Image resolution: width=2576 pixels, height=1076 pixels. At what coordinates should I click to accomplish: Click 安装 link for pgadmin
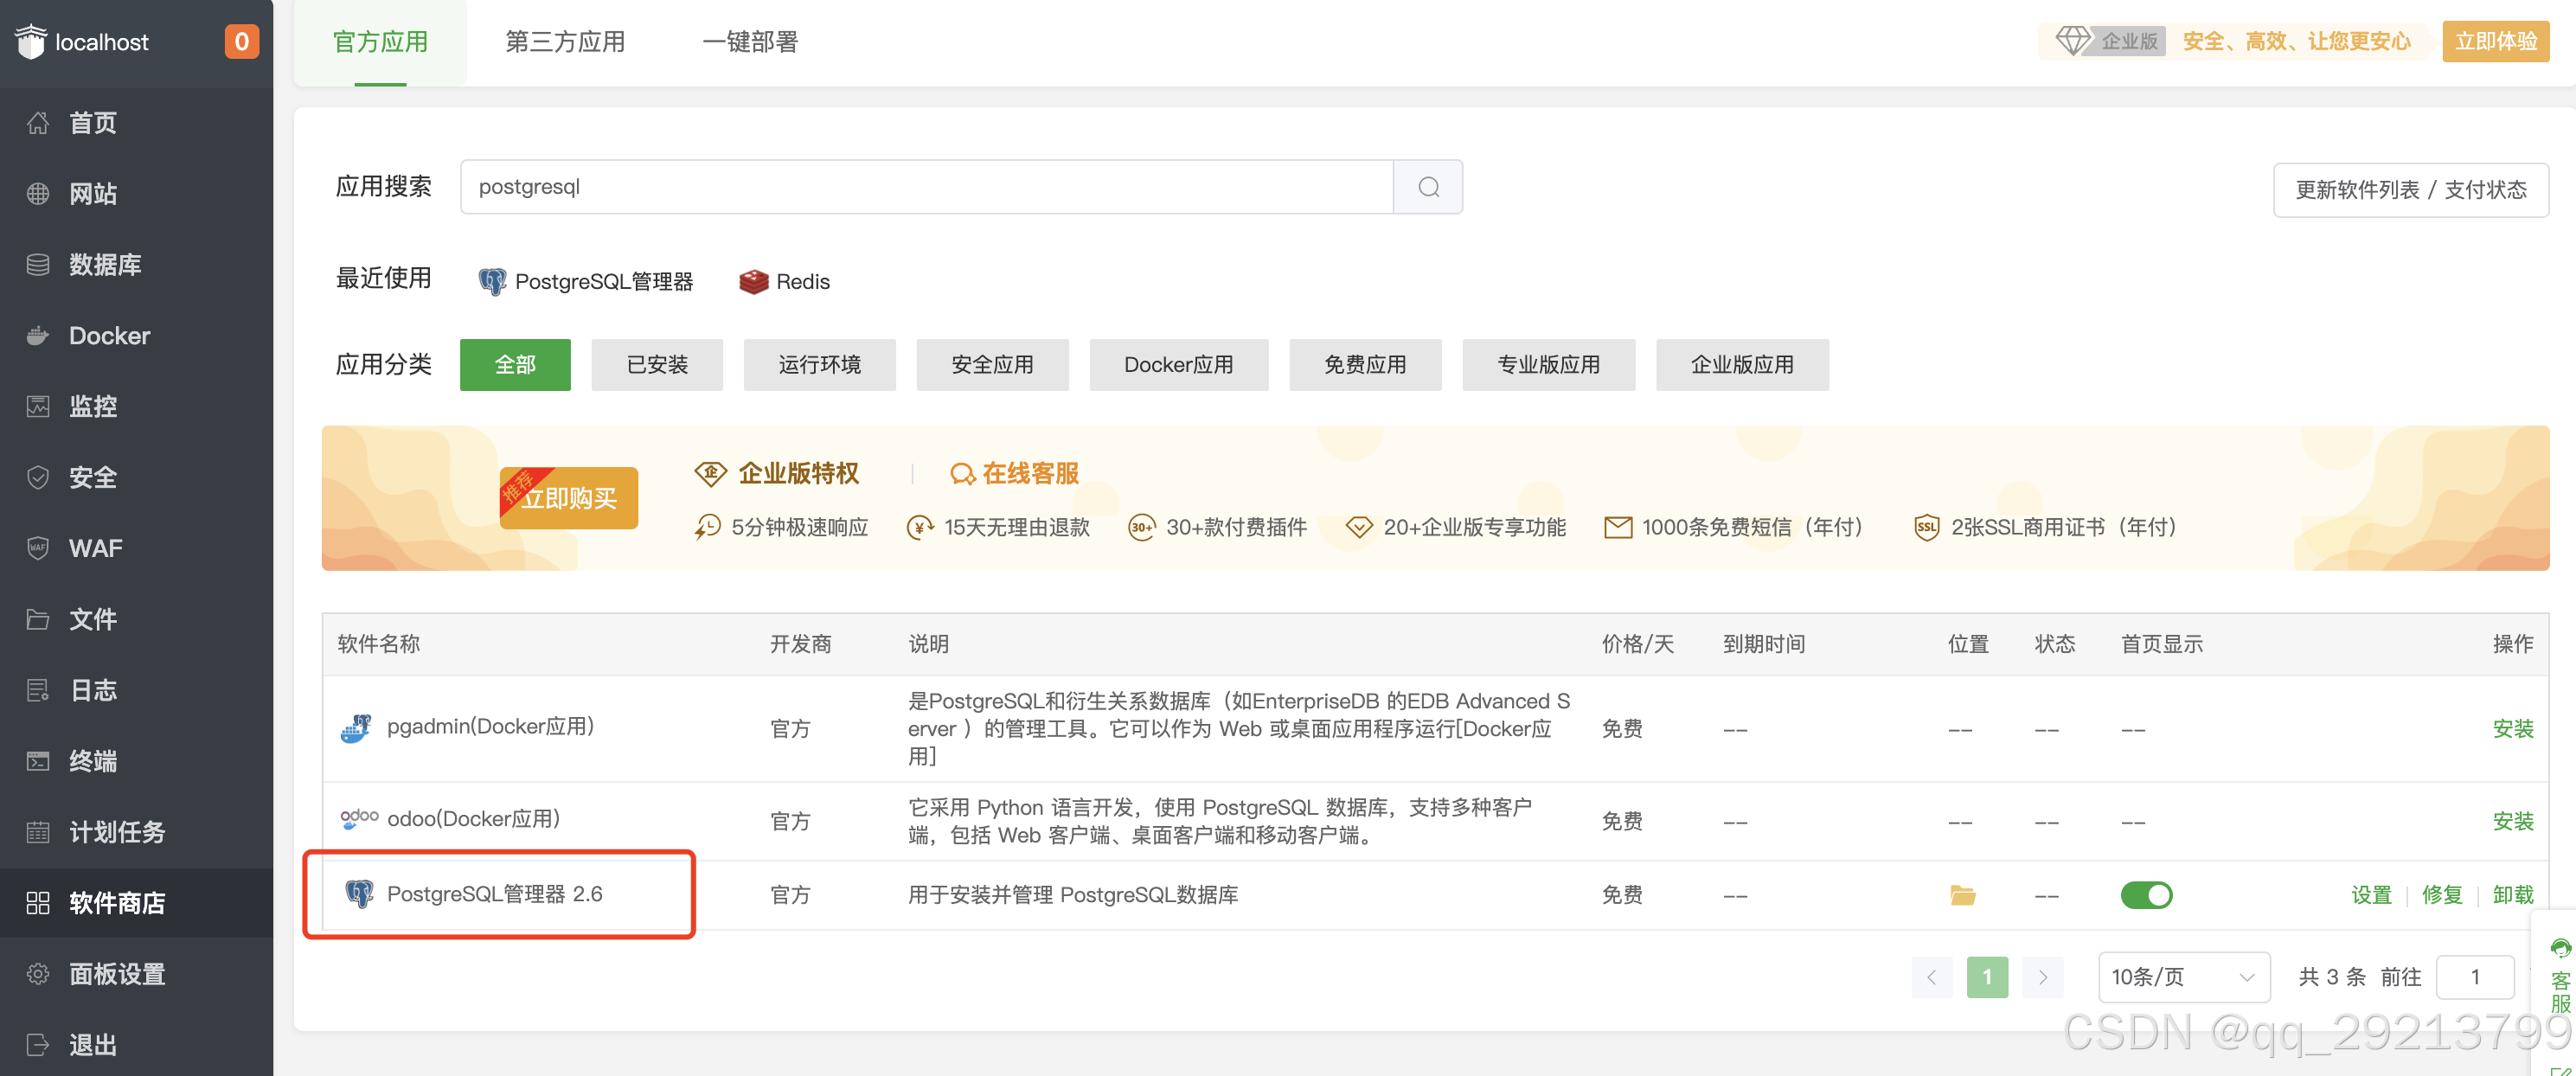pos(2512,729)
